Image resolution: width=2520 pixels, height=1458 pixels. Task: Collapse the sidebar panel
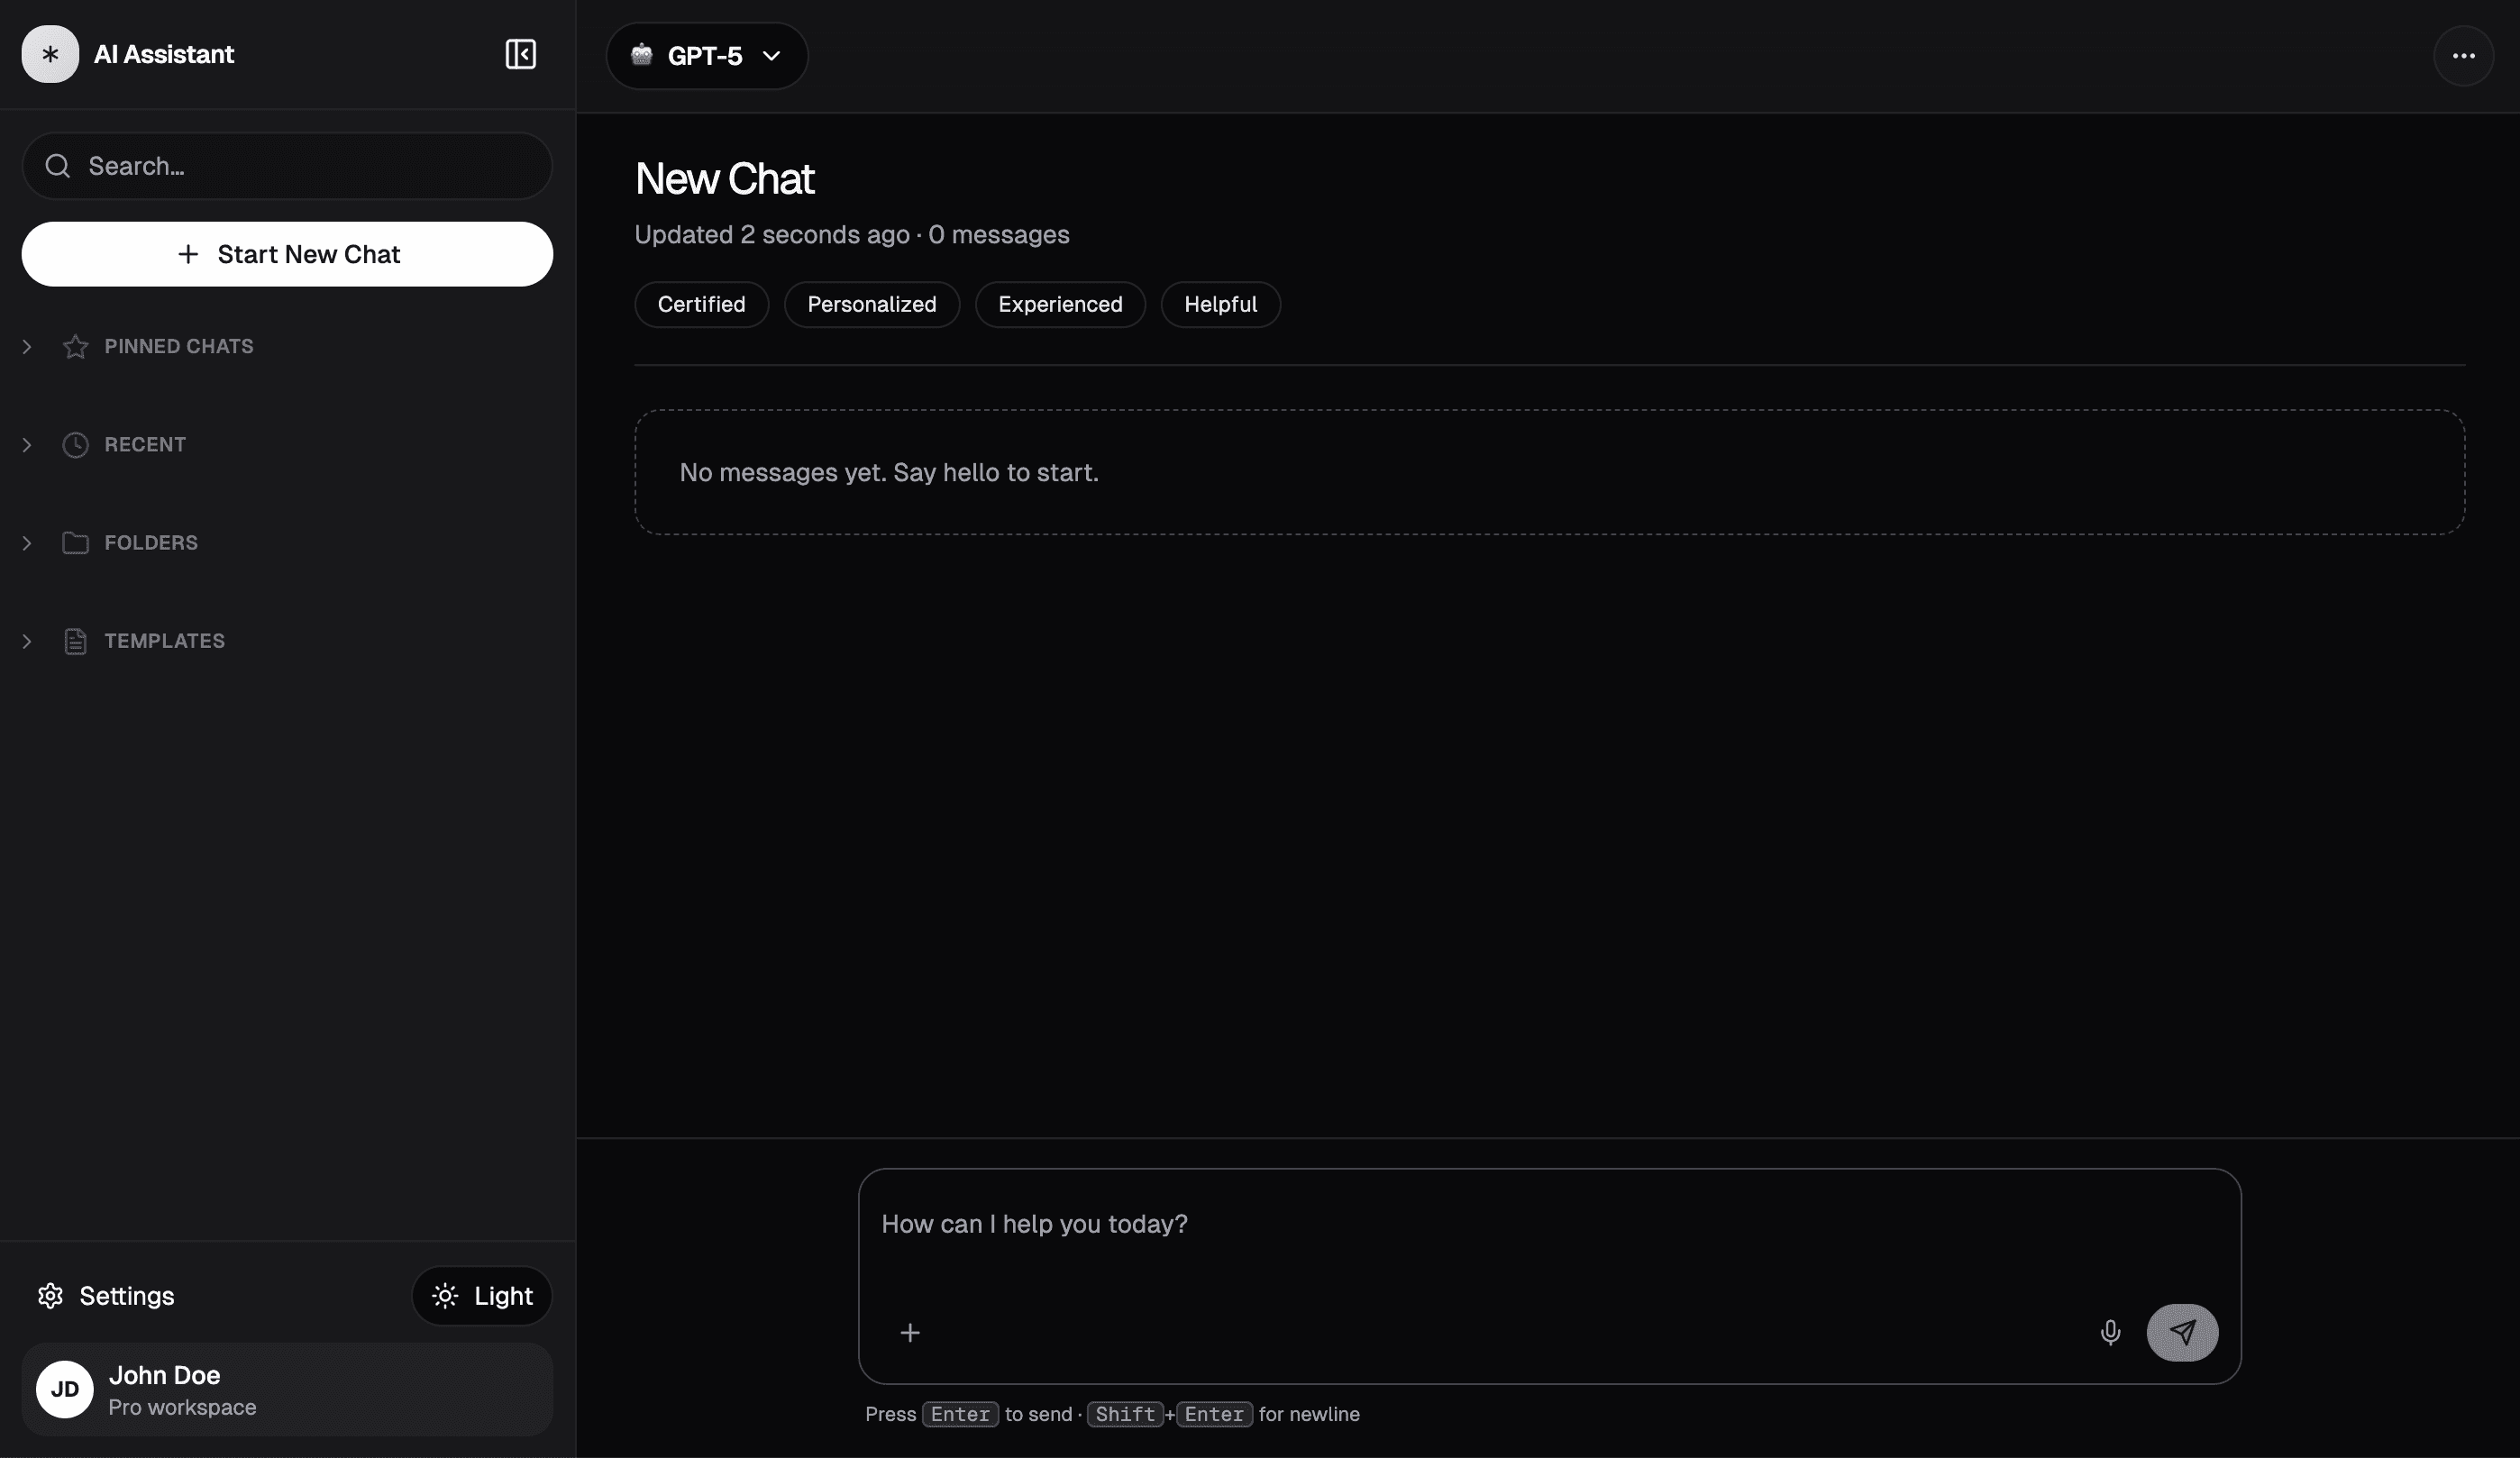(519, 54)
